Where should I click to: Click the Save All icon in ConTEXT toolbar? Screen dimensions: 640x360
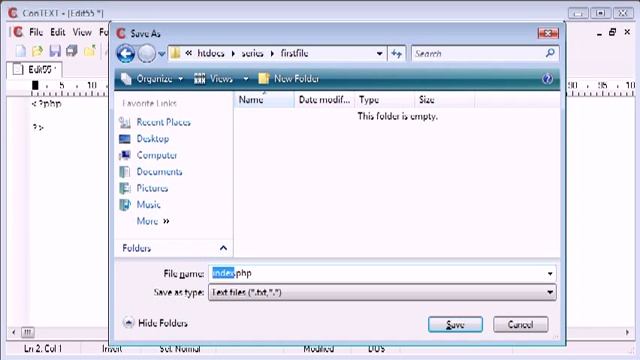tap(72, 51)
